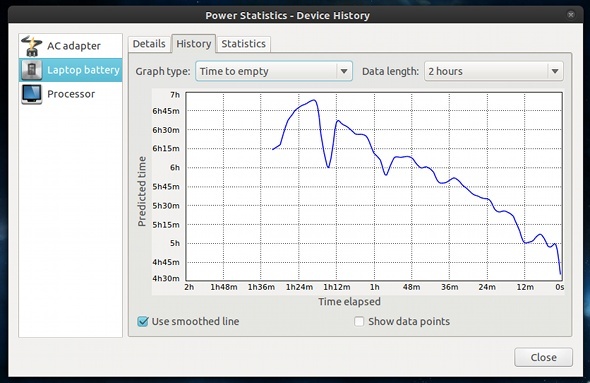Click the 1h48m x-axis label
Image resolution: width=590 pixels, height=383 pixels.
pyautogui.click(x=224, y=287)
